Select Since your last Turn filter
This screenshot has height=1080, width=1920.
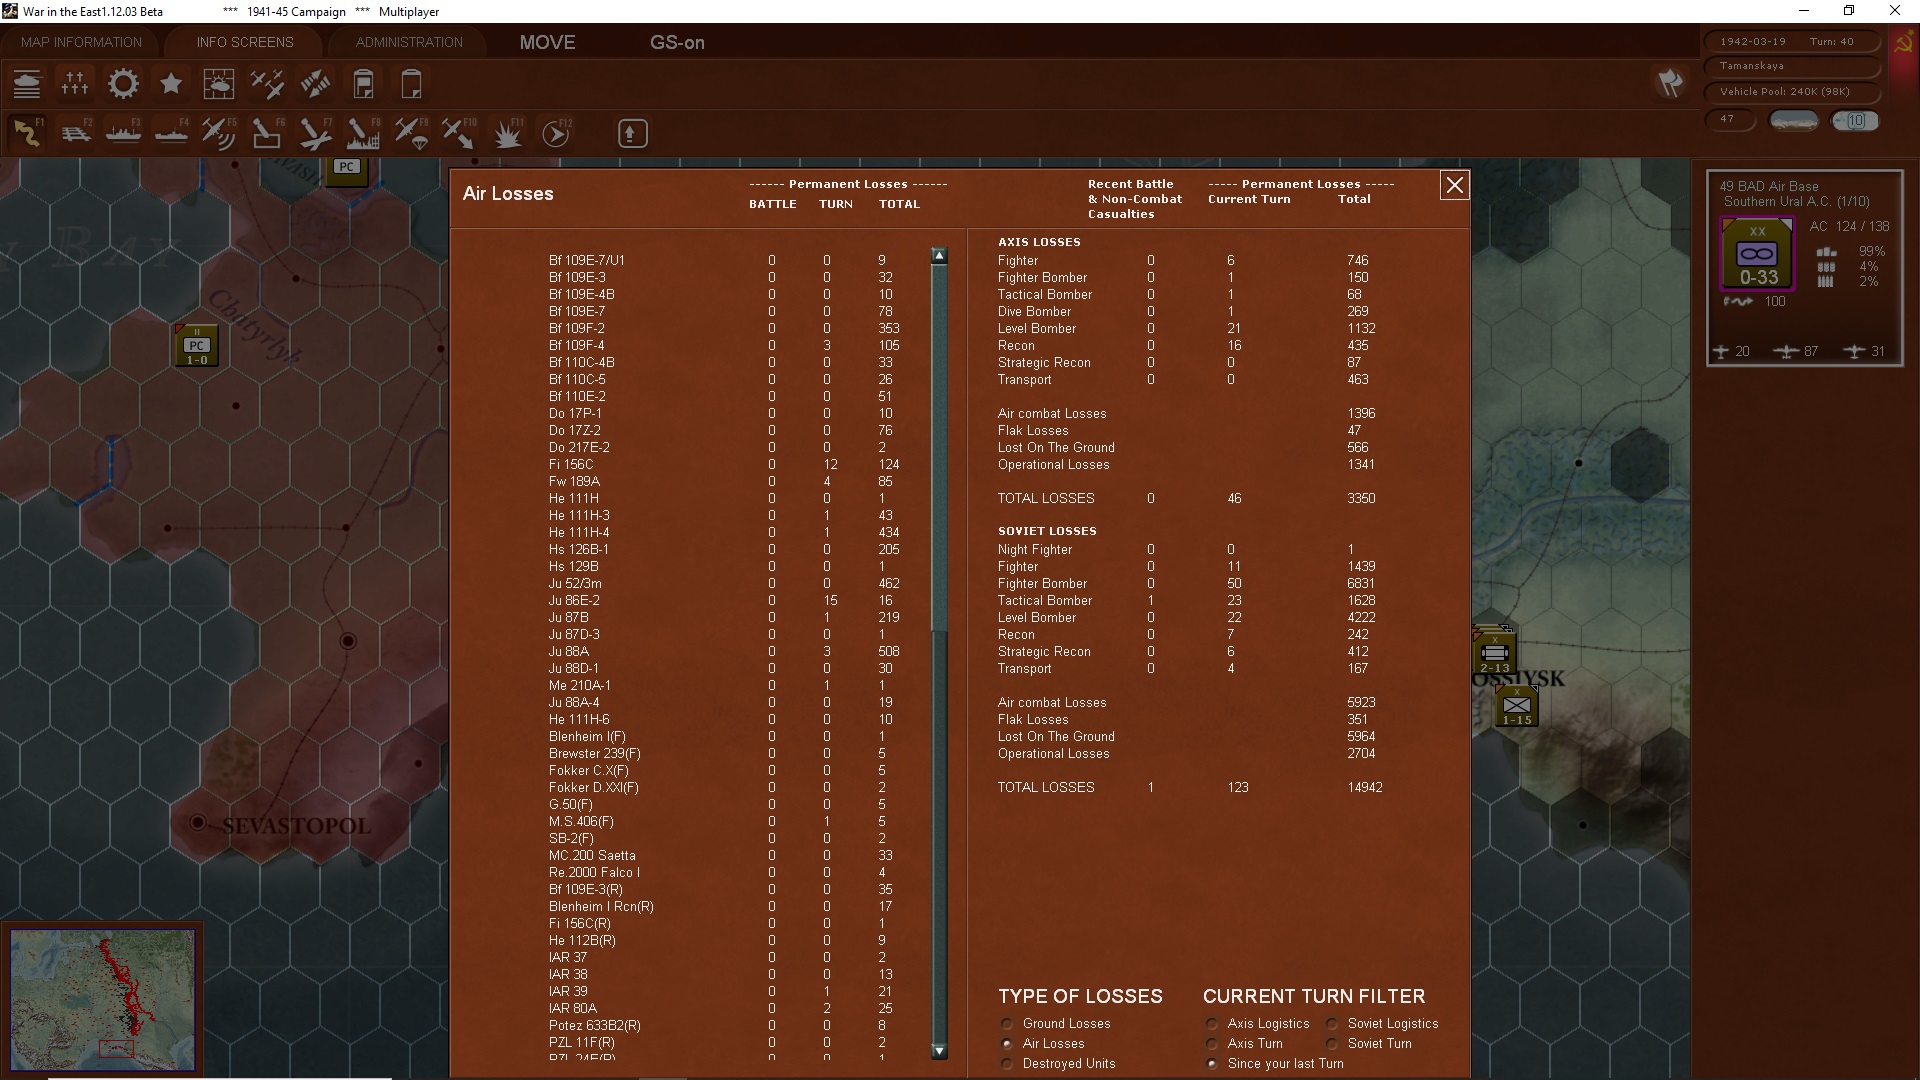(1212, 1064)
